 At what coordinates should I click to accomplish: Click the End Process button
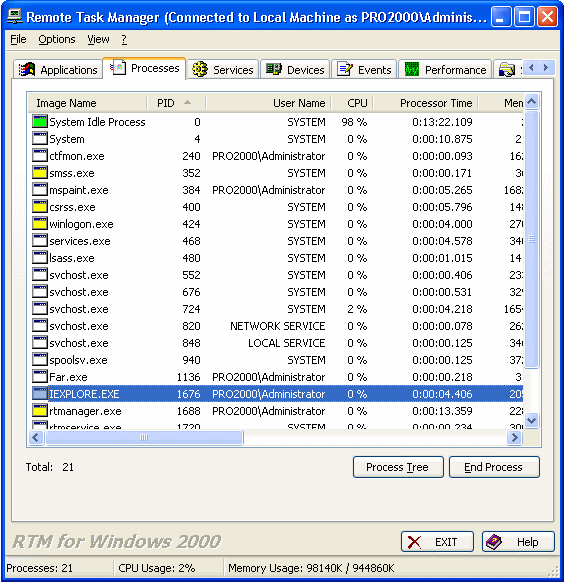click(x=494, y=467)
